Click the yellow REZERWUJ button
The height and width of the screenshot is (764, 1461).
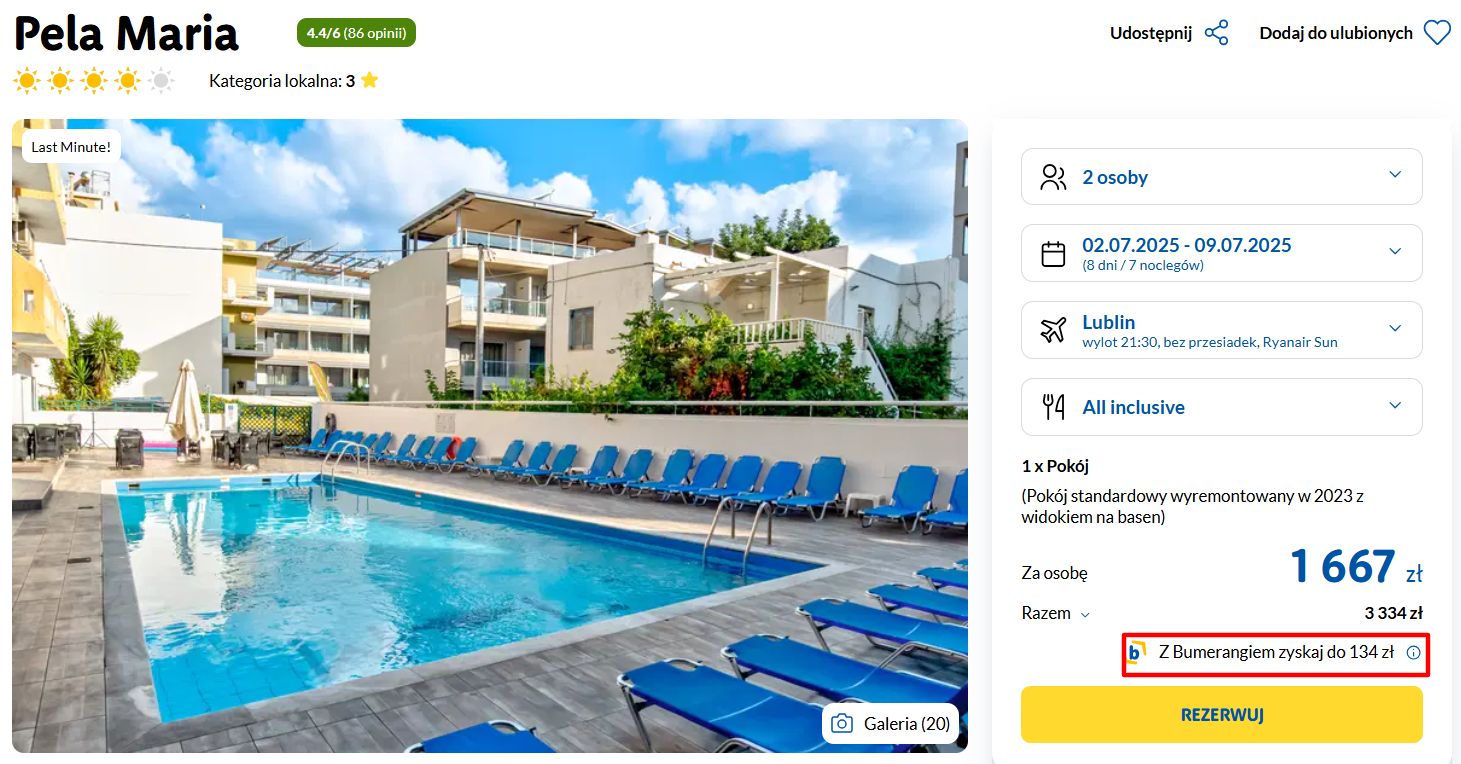click(x=1221, y=715)
